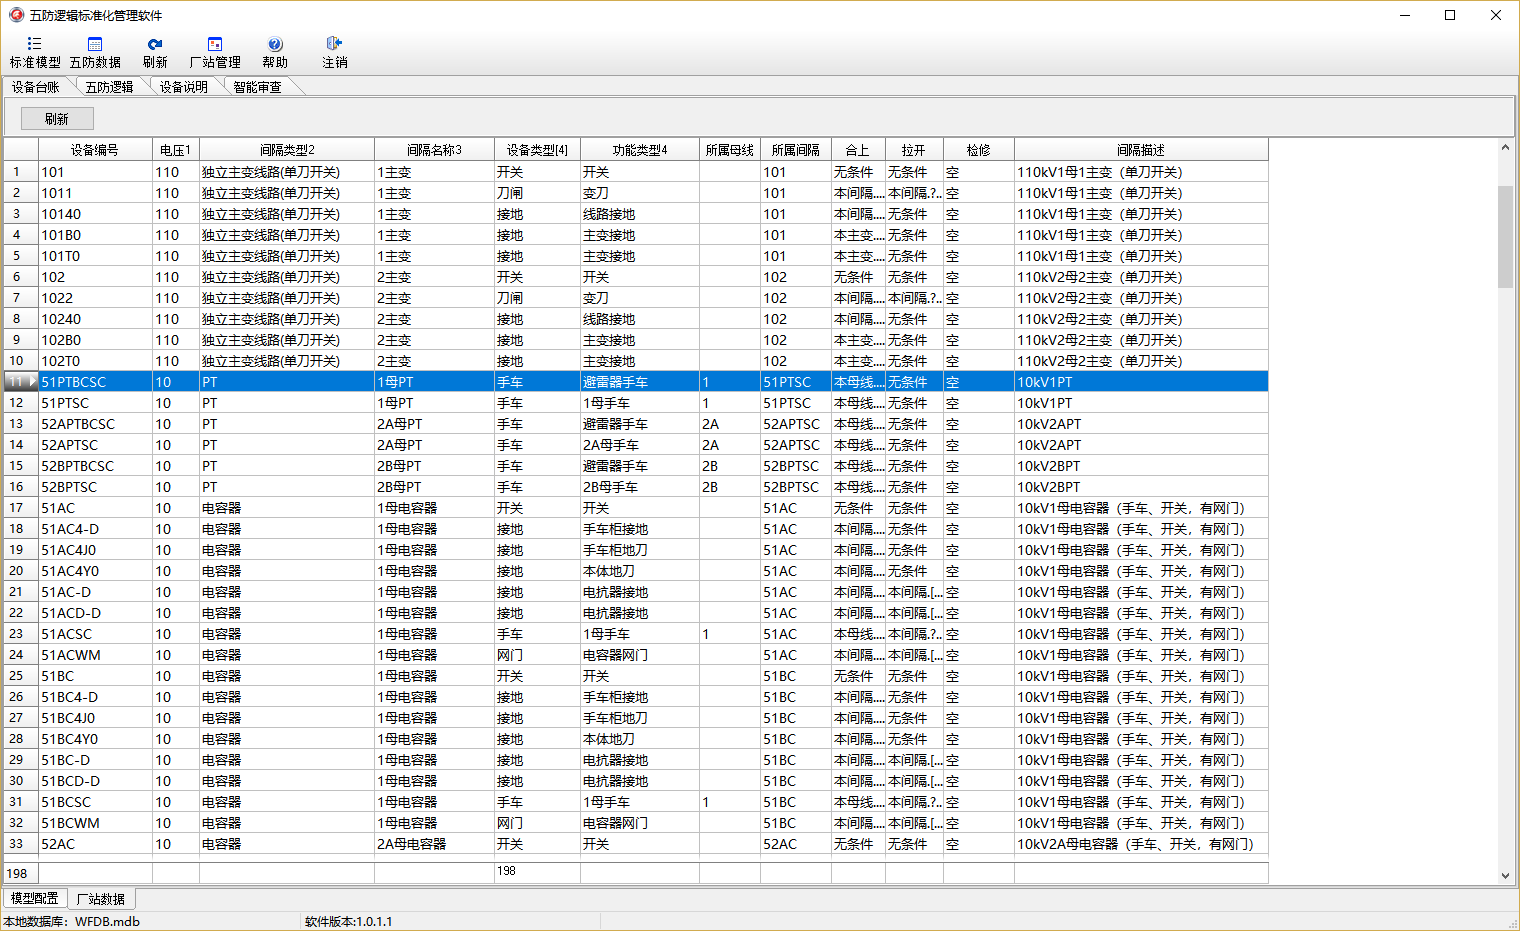Select device number cell 51ACD-D
This screenshot has height=931, width=1520.
[x=95, y=613]
